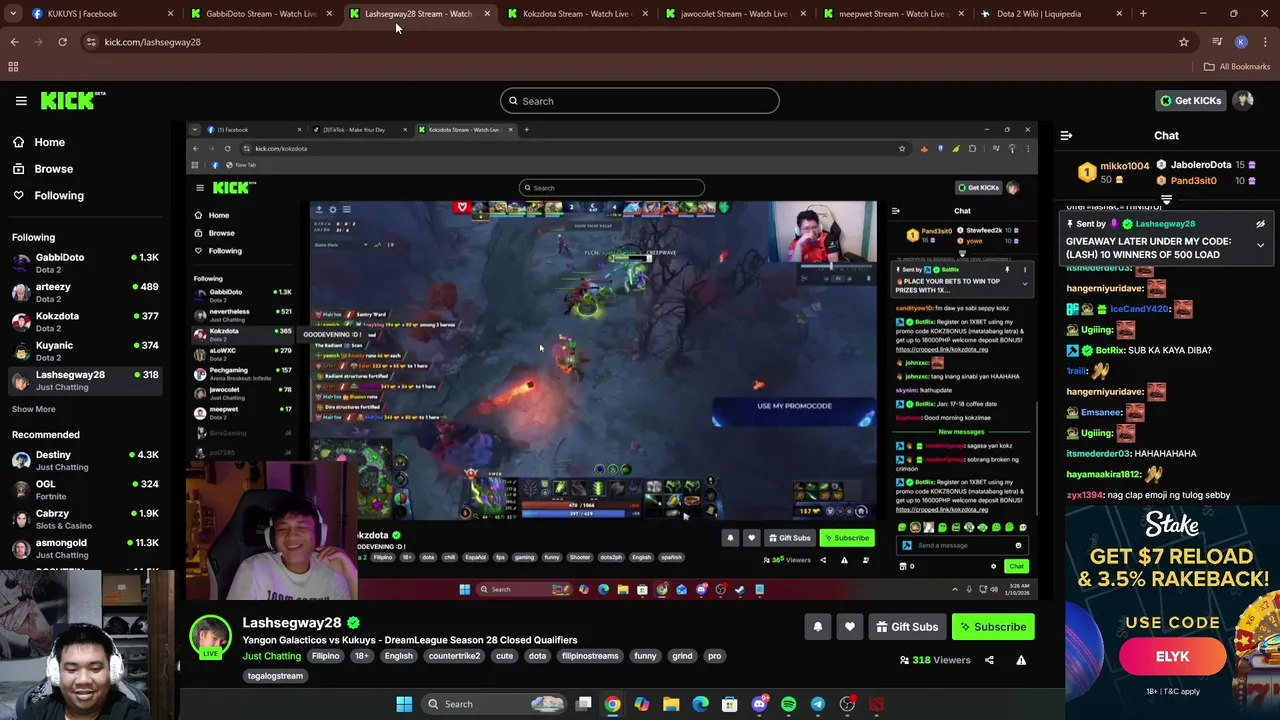Open All Bookmarks folder

[1237, 67]
